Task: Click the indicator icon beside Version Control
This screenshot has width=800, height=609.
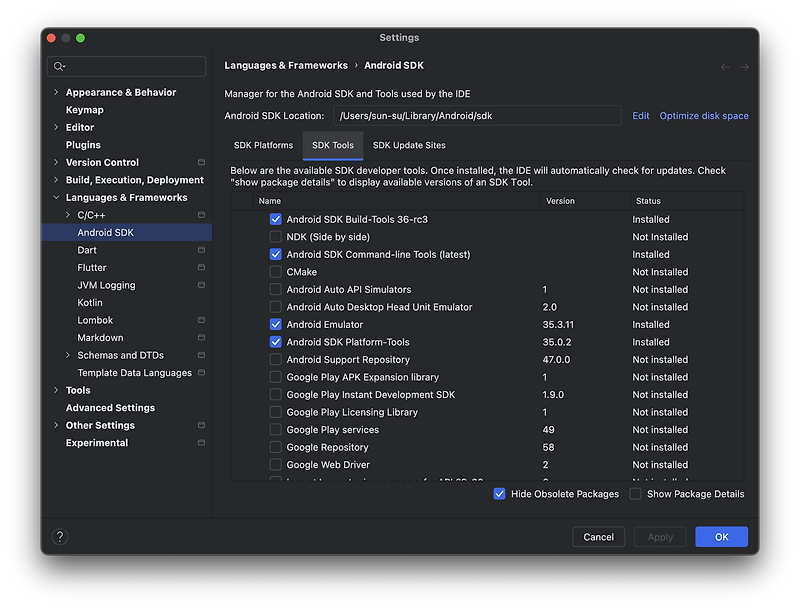Action: click(200, 162)
